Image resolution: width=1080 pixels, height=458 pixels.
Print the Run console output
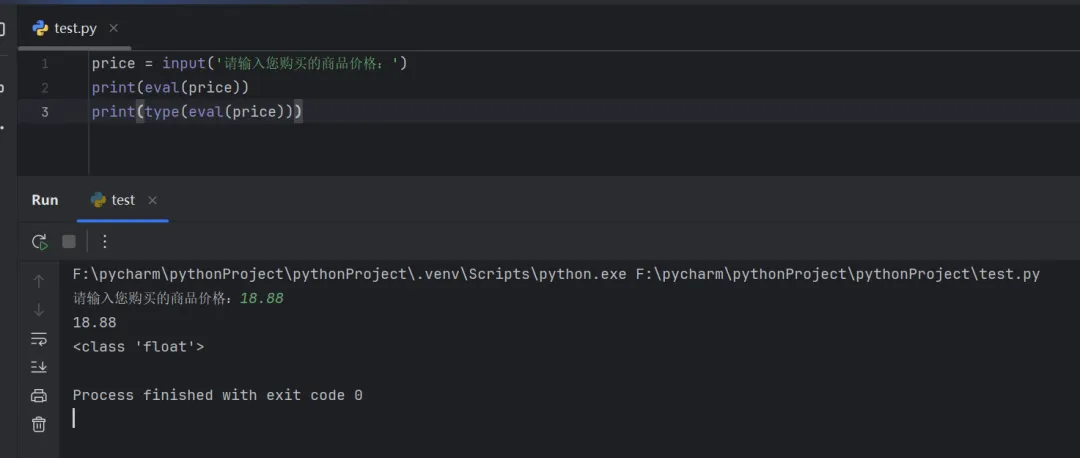coord(39,395)
